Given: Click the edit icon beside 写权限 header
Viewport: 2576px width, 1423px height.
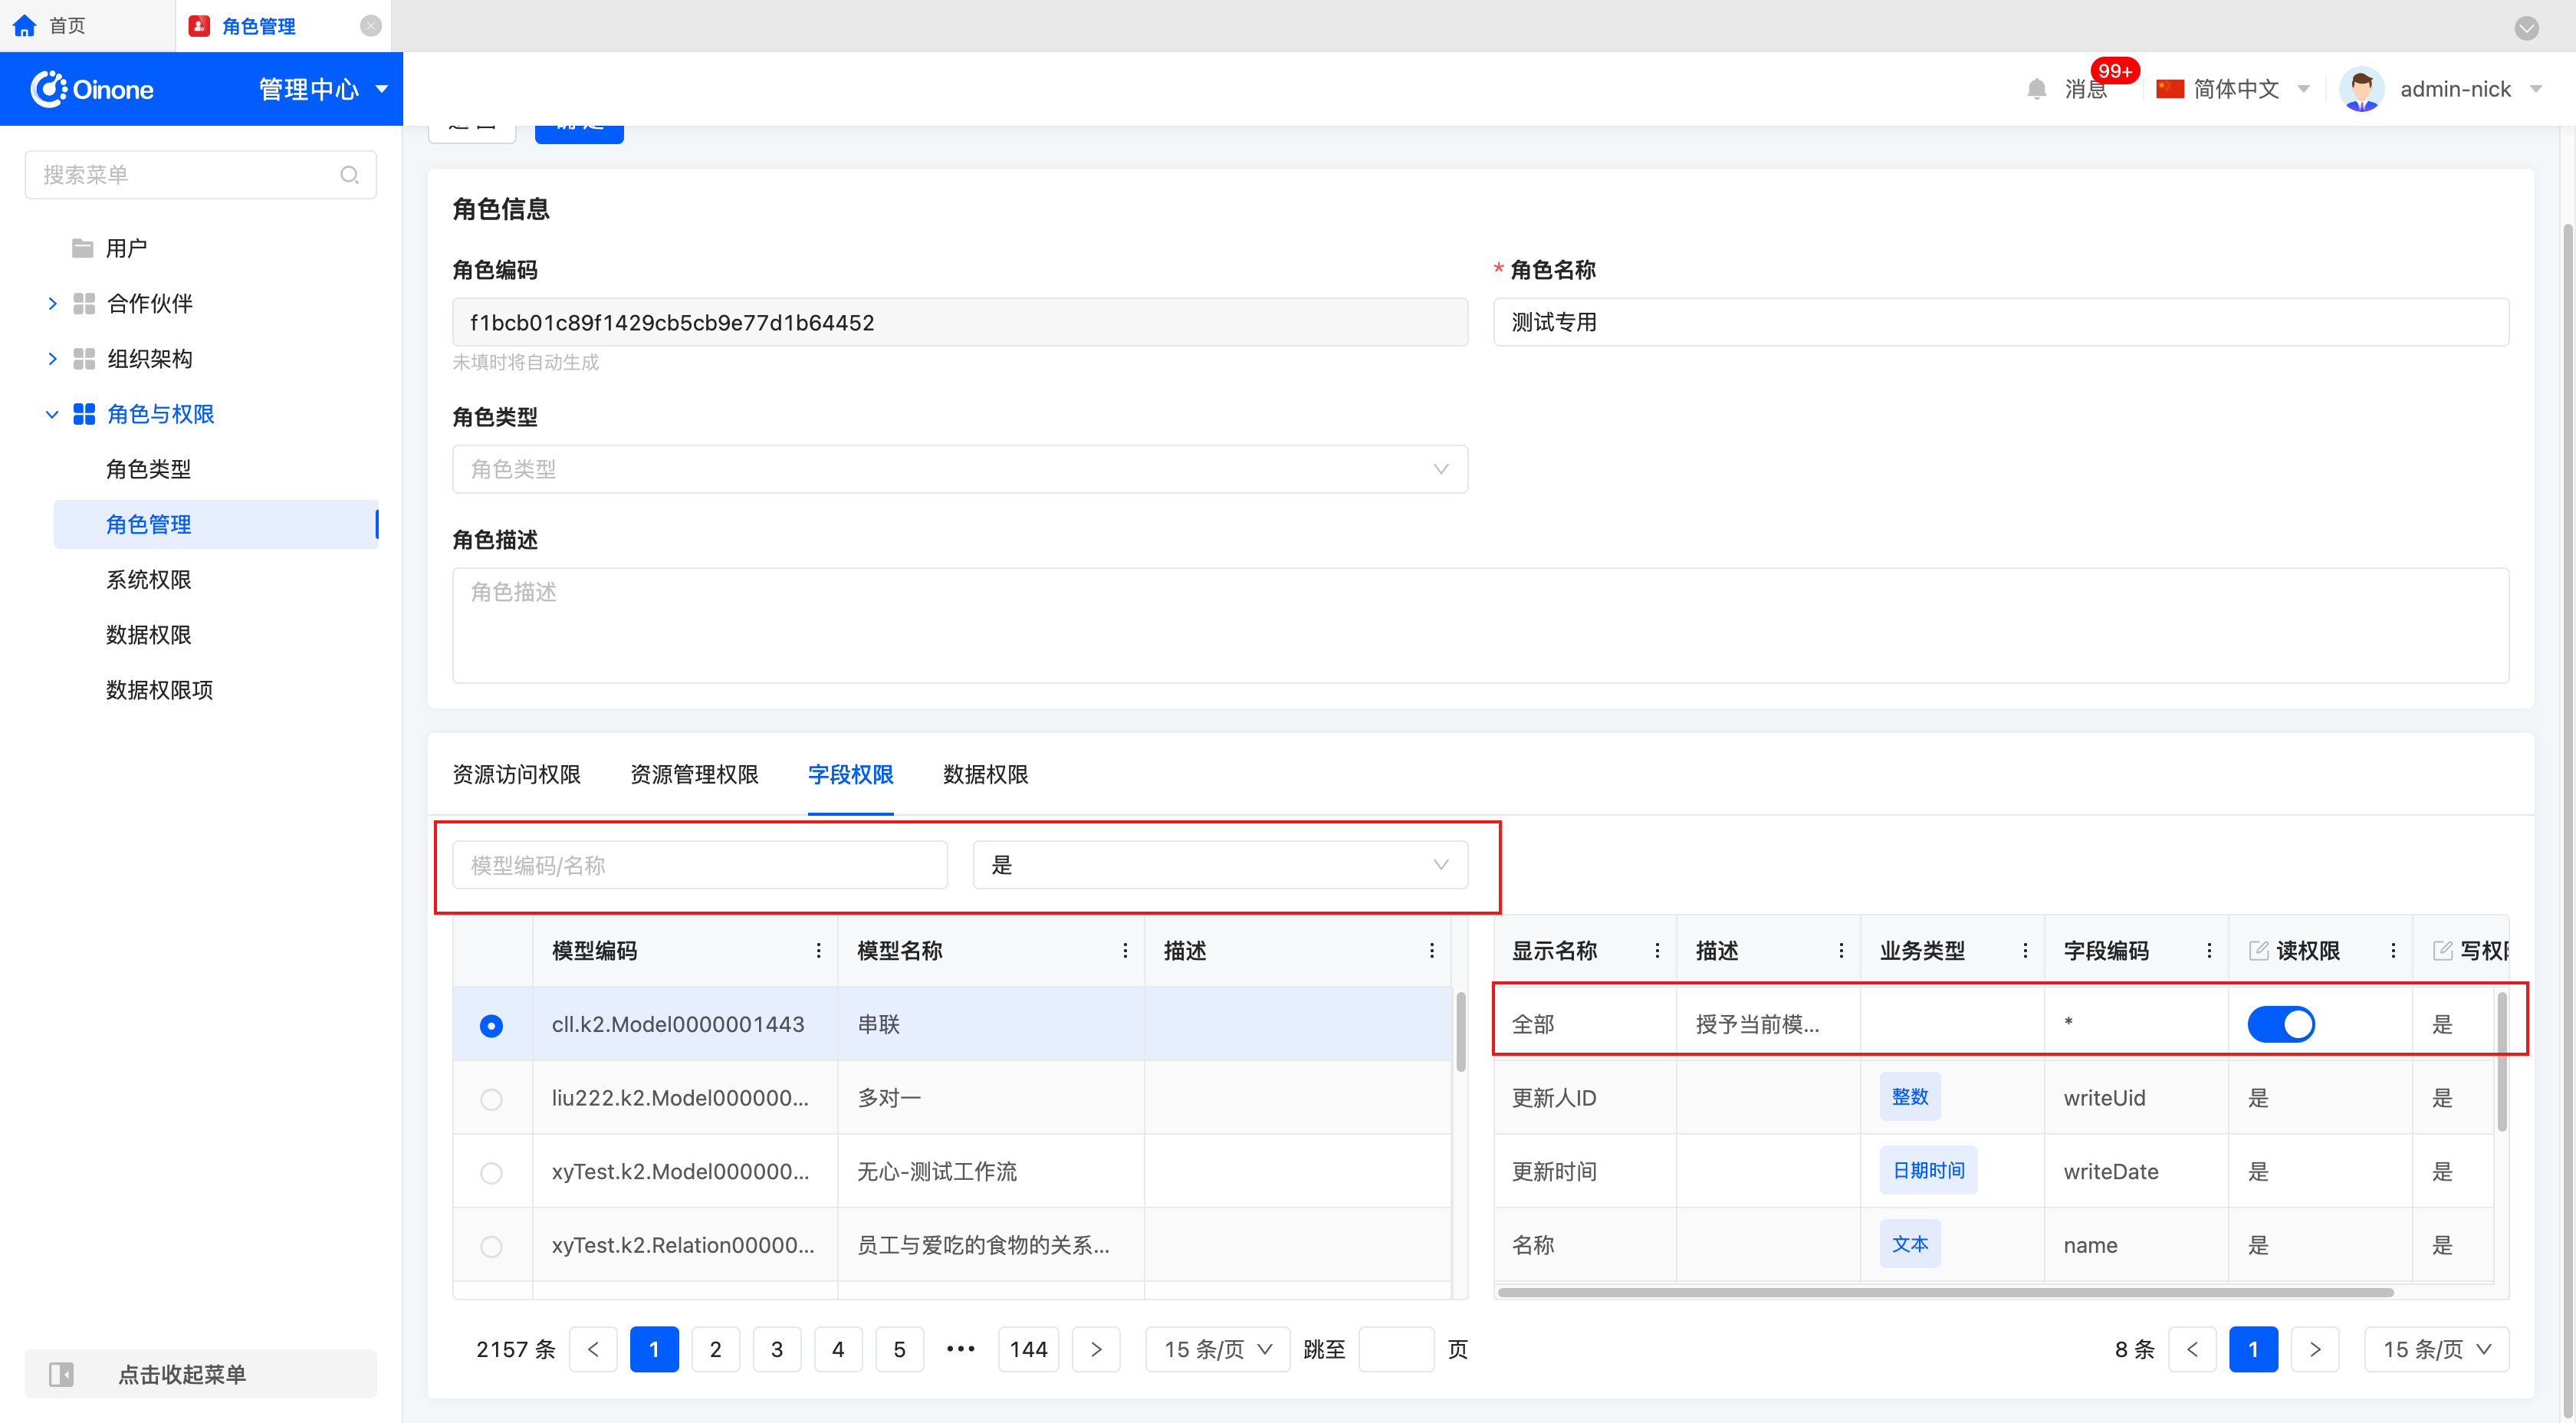Looking at the screenshot, I should (2442, 950).
